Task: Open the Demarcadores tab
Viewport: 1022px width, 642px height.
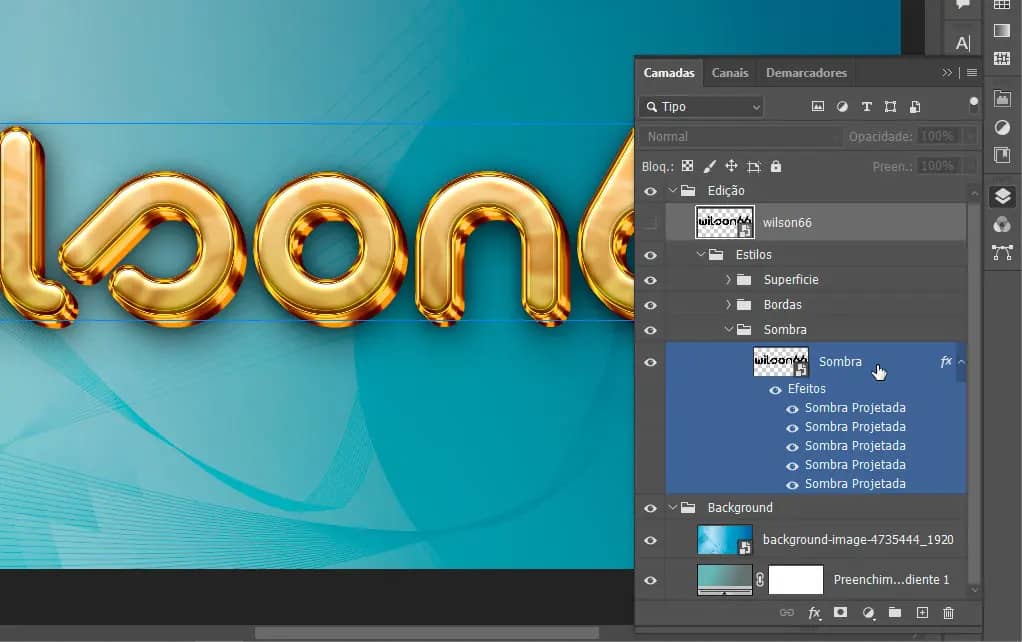Action: click(x=806, y=73)
